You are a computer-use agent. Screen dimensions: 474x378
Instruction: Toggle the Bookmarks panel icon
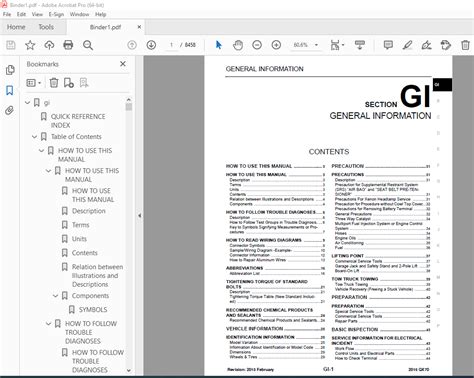10,90
